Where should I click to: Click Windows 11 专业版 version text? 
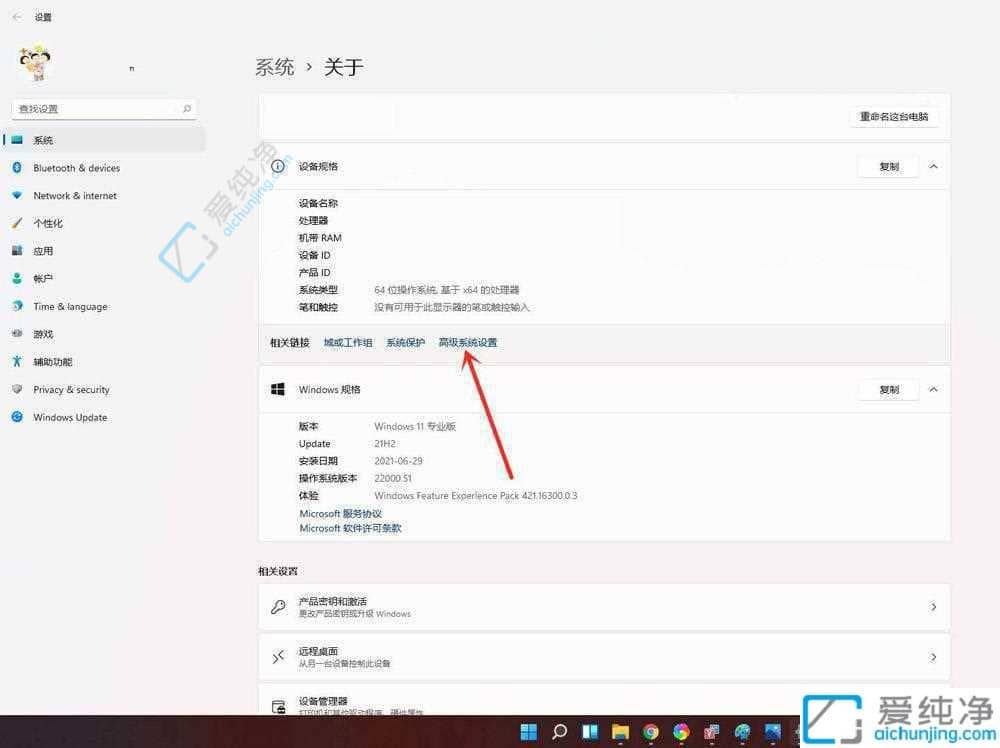click(415, 426)
